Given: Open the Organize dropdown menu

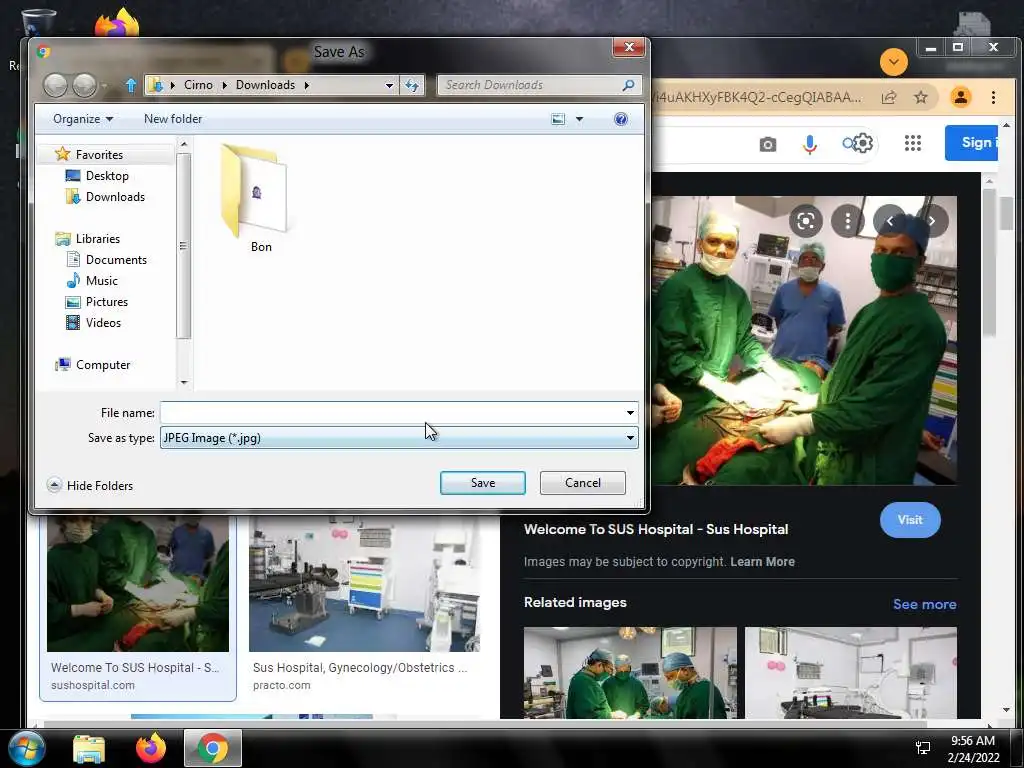Looking at the screenshot, I should pyautogui.click(x=83, y=119).
